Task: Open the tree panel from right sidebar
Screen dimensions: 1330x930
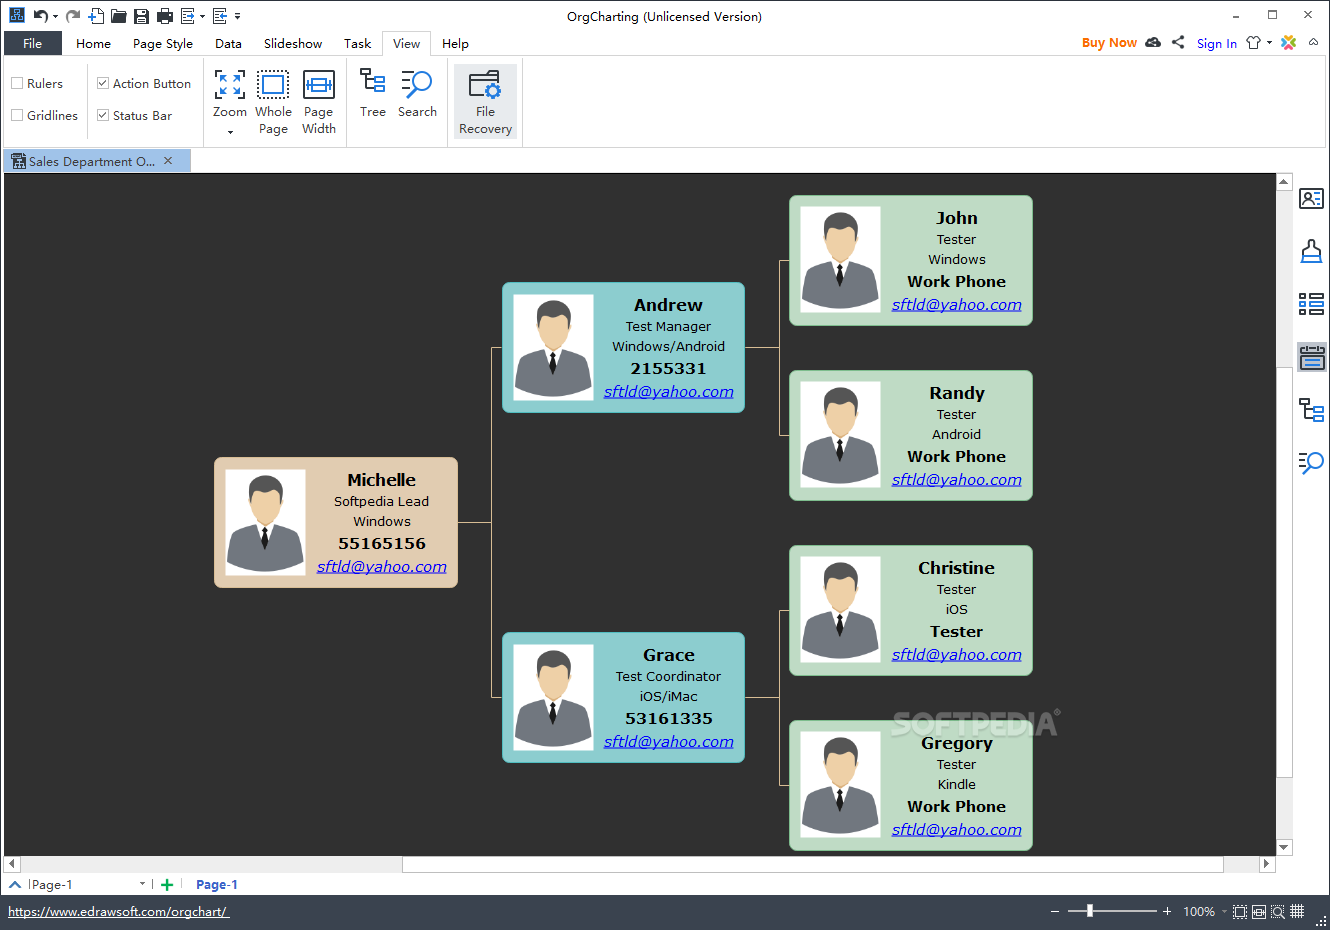Action: click(x=1311, y=410)
